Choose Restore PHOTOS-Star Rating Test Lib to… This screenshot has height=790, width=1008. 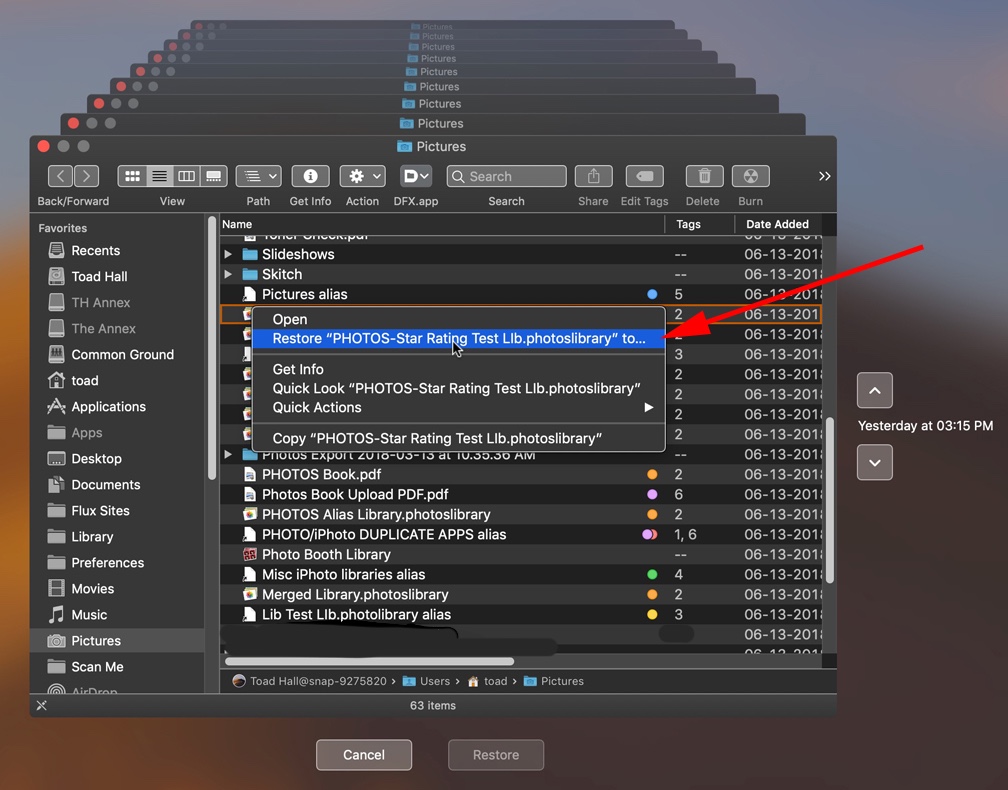458,339
